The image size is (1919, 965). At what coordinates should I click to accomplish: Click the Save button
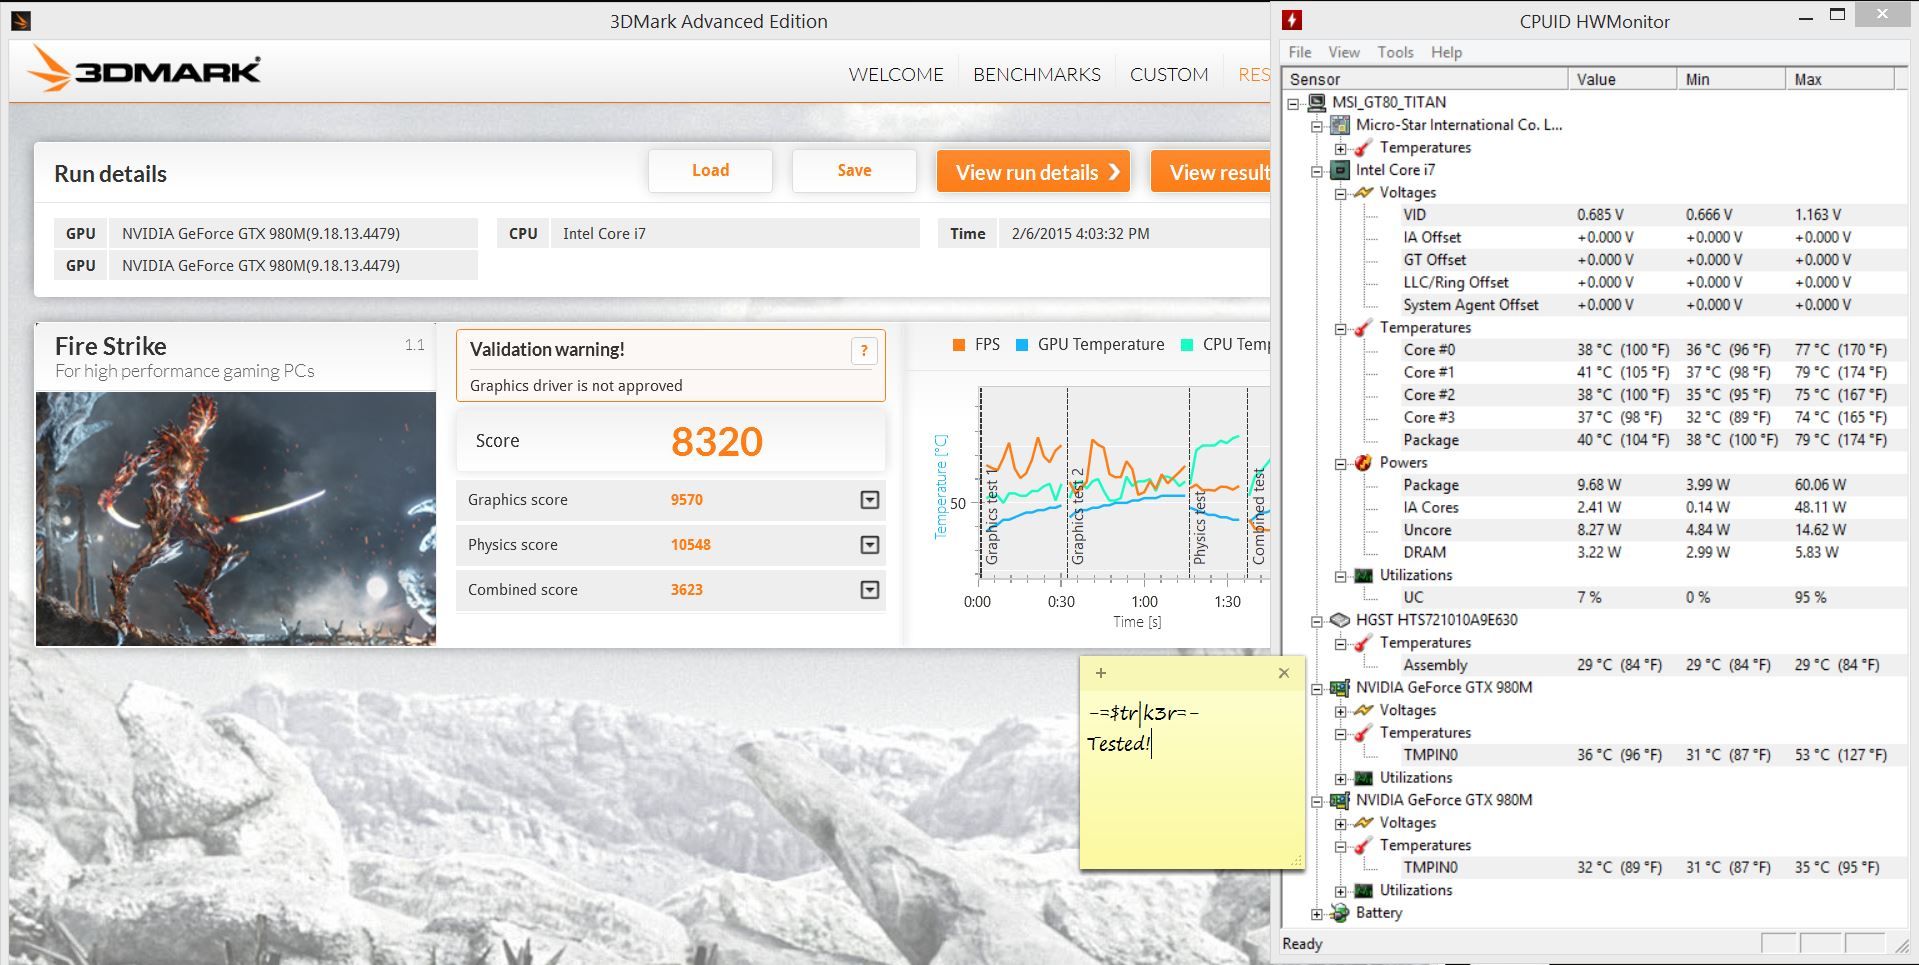coord(854,171)
